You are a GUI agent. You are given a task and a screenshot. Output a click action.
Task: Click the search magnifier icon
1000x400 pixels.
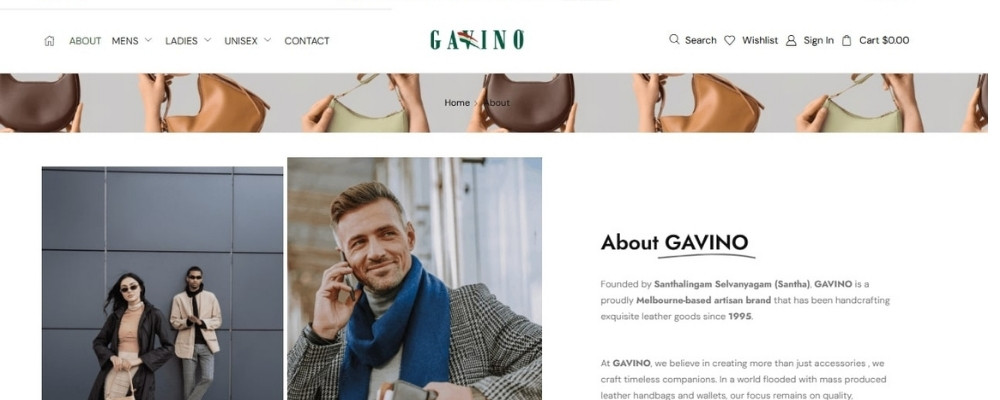(x=674, y=40)
